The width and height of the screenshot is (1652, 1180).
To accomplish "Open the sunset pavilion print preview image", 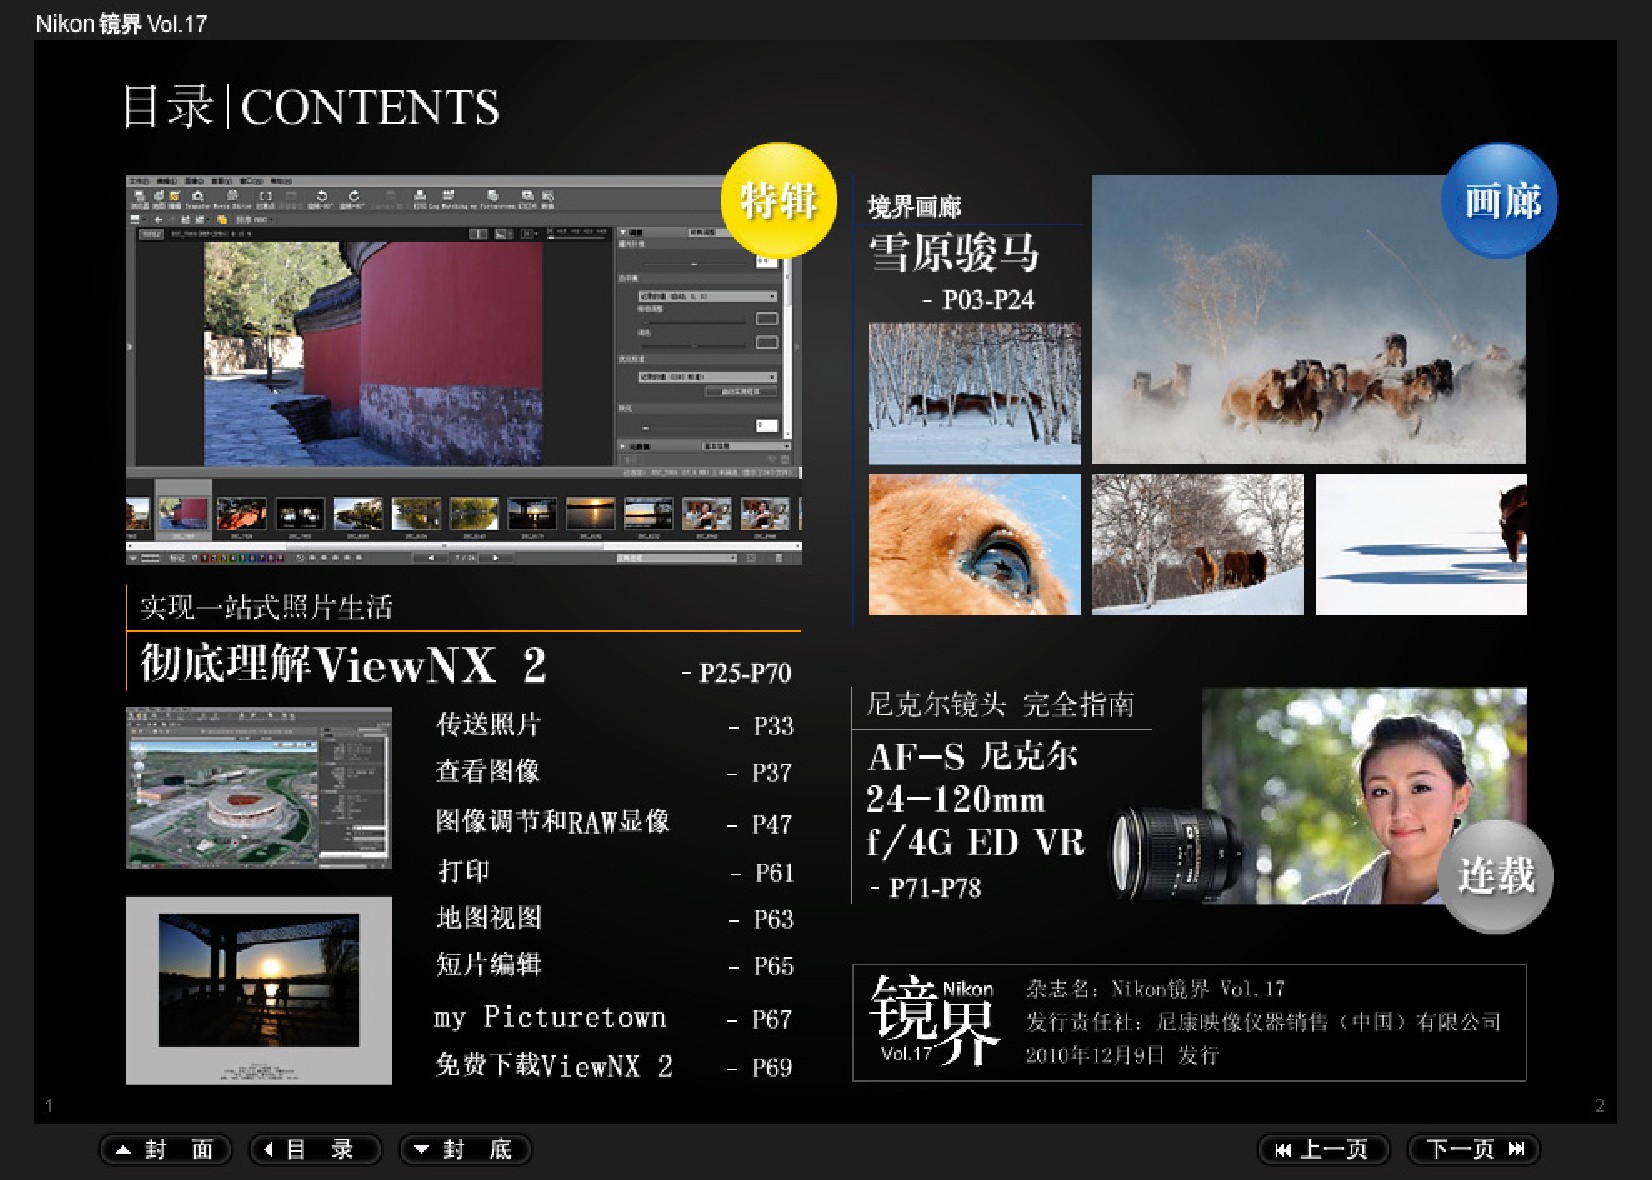I will pyautogui.click(x=259, y=990).
